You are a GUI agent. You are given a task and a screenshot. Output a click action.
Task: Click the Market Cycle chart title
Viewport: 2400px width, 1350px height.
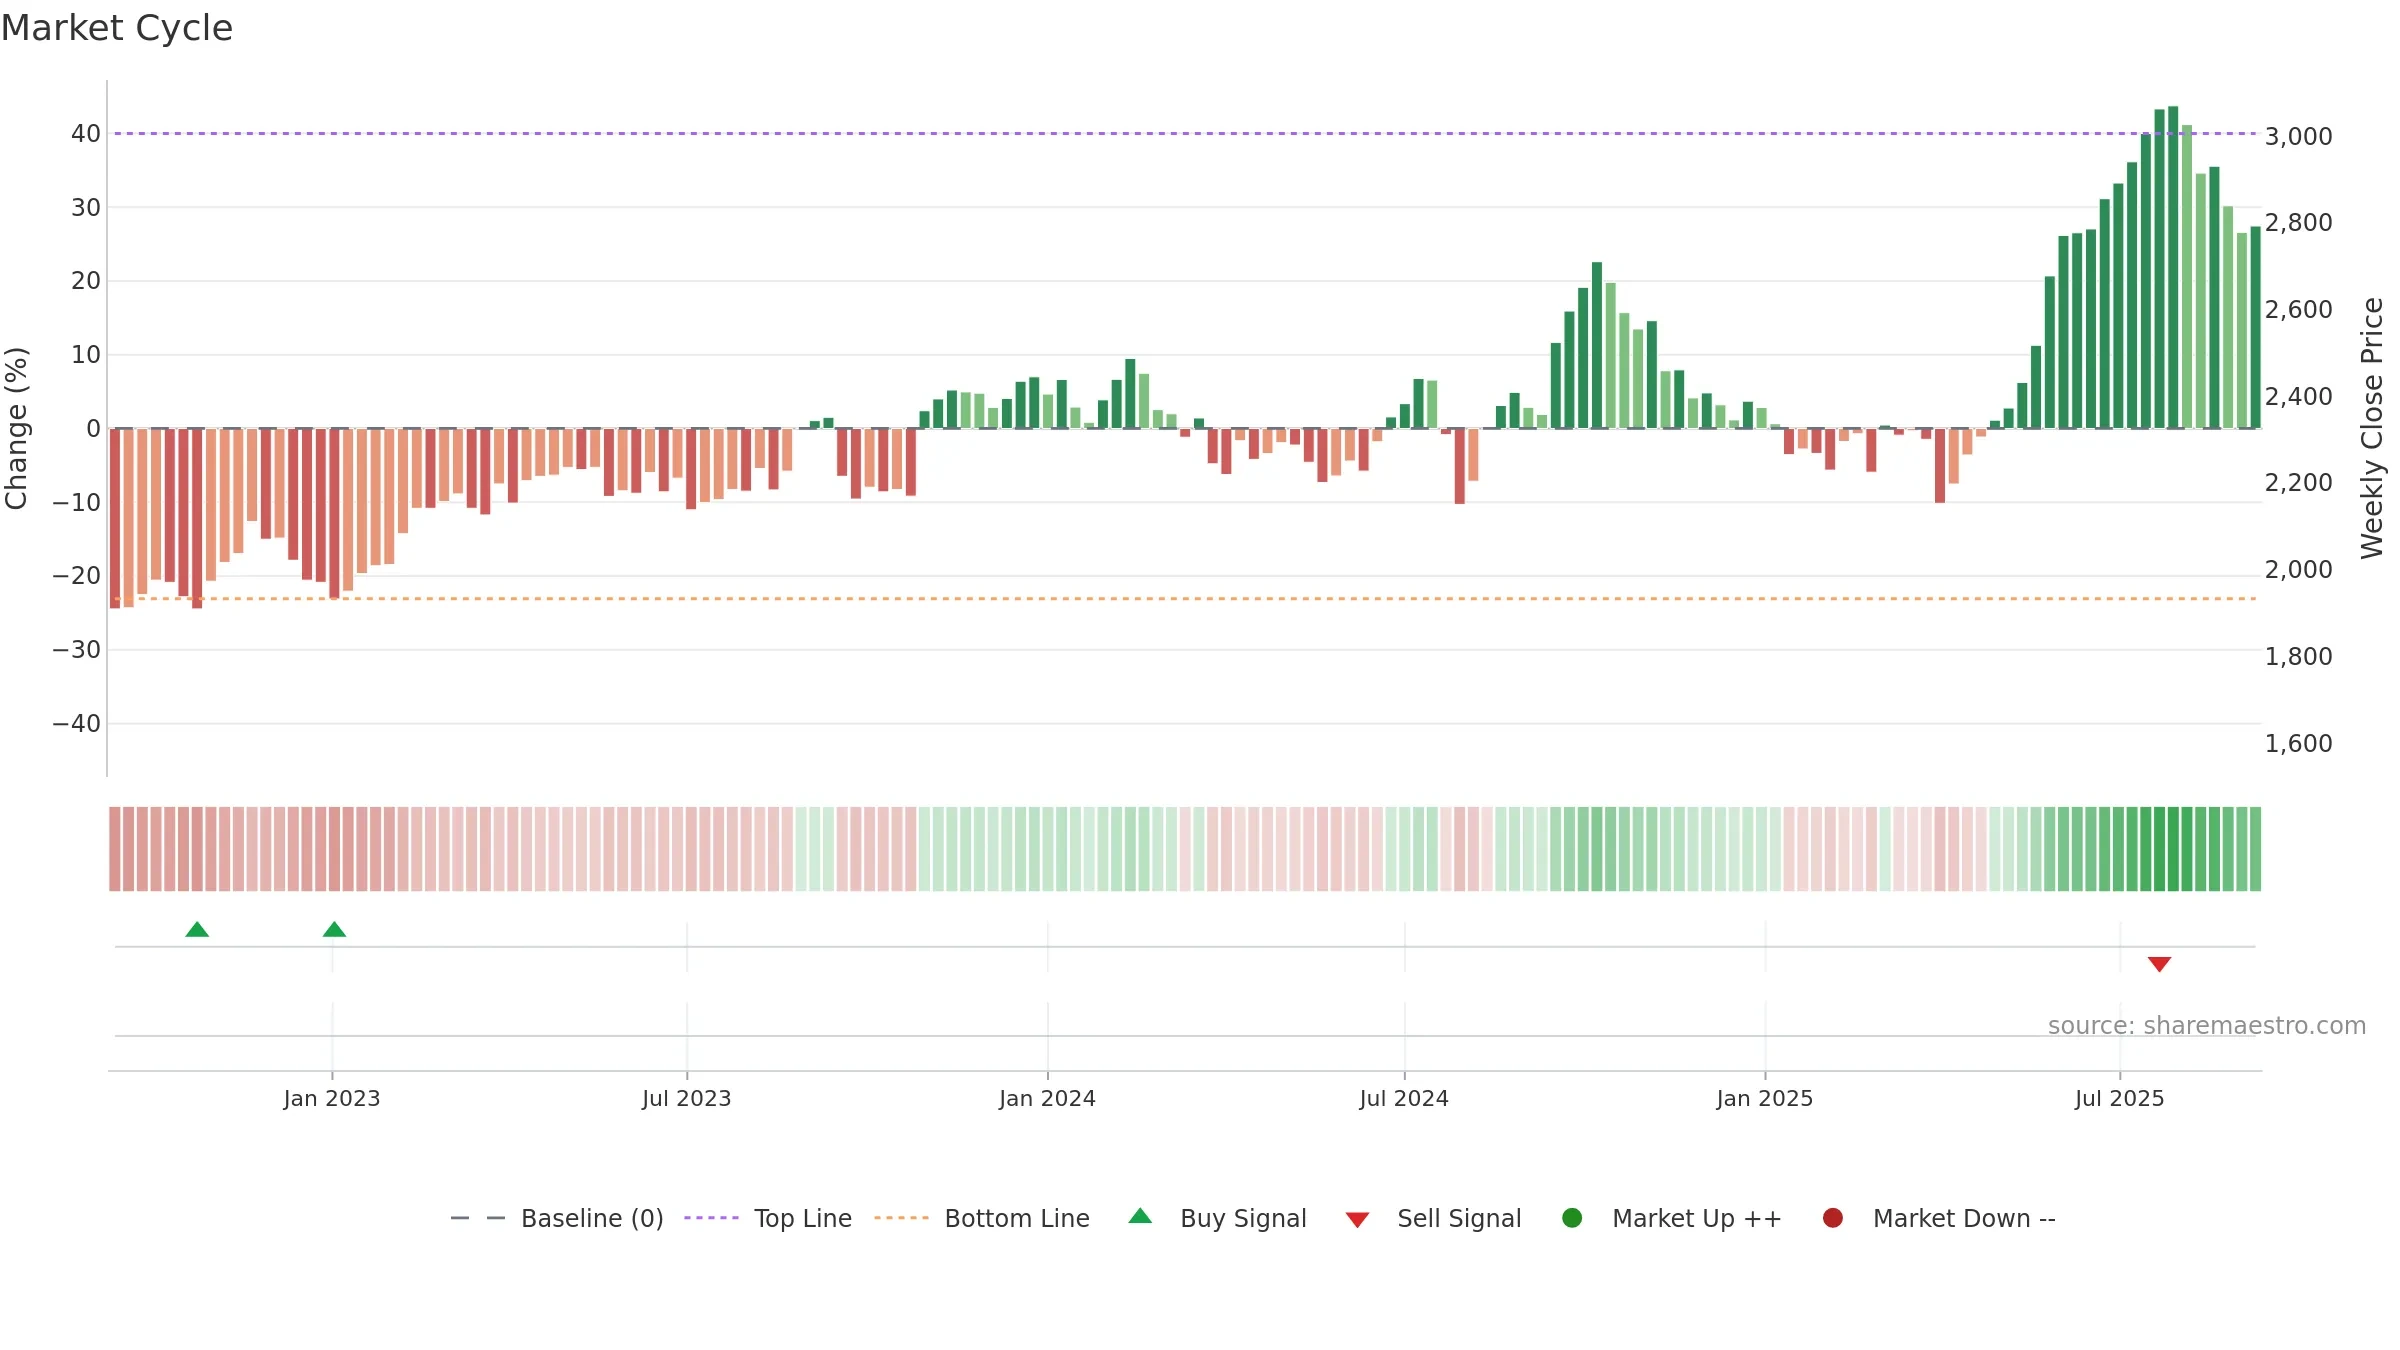pos(117,28)
